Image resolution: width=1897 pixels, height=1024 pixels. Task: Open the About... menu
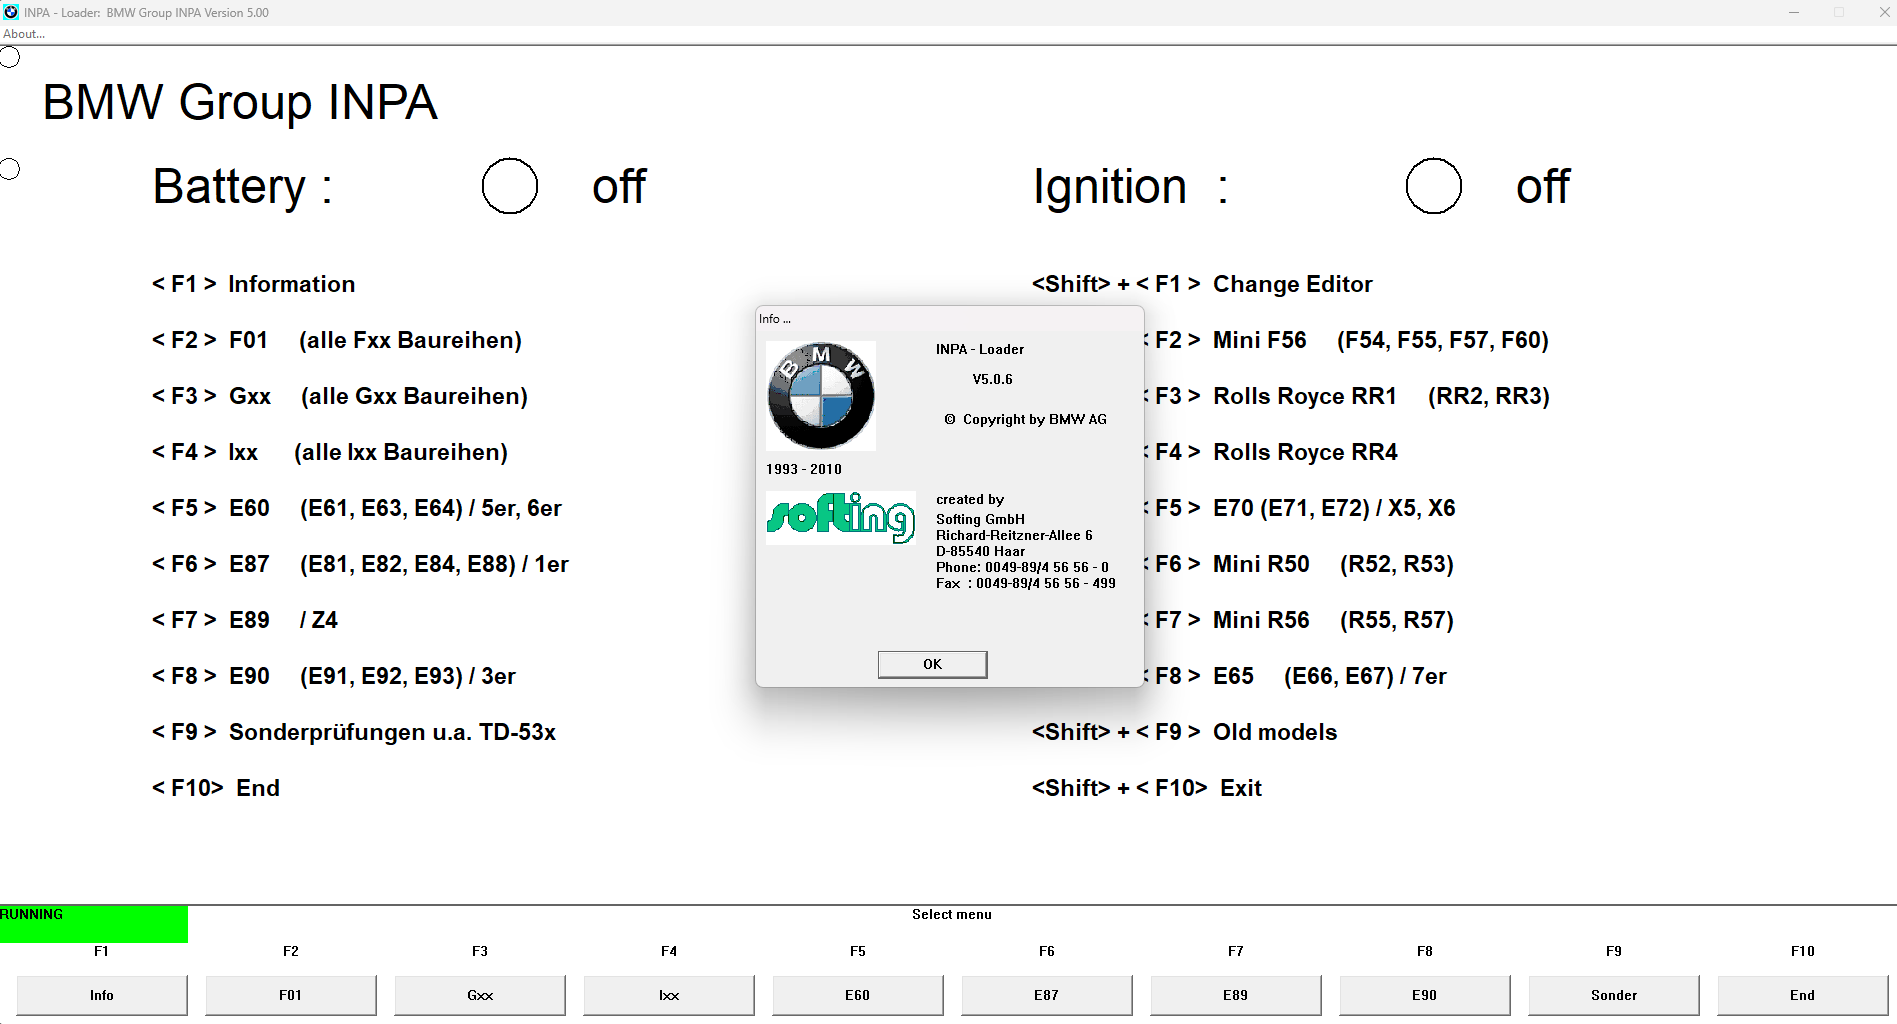pos(24,34)
